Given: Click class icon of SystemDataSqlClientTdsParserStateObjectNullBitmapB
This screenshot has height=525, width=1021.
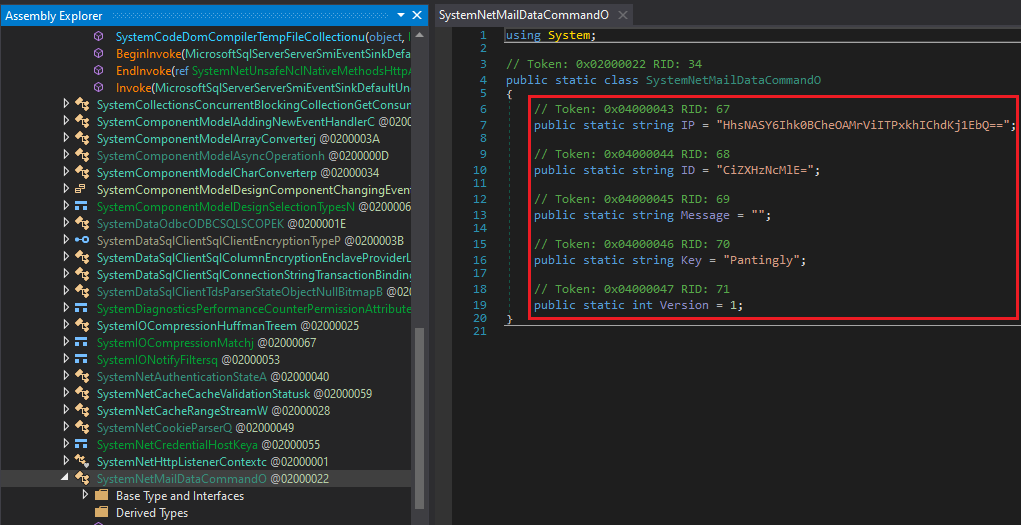Looking at the screenshot, I should (82, 291).
